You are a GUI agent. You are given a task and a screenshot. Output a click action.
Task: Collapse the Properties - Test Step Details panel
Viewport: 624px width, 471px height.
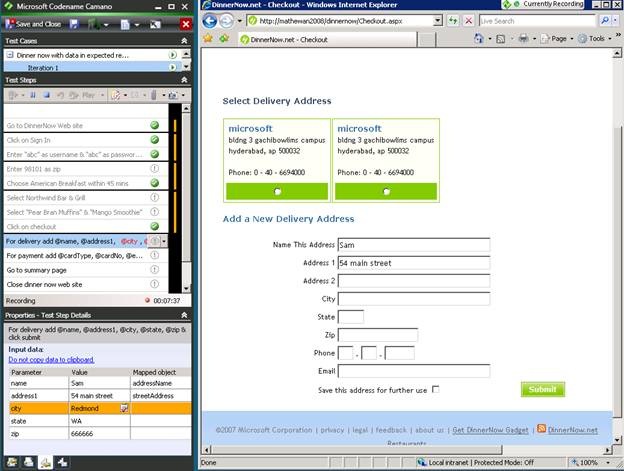click(184, 315)
